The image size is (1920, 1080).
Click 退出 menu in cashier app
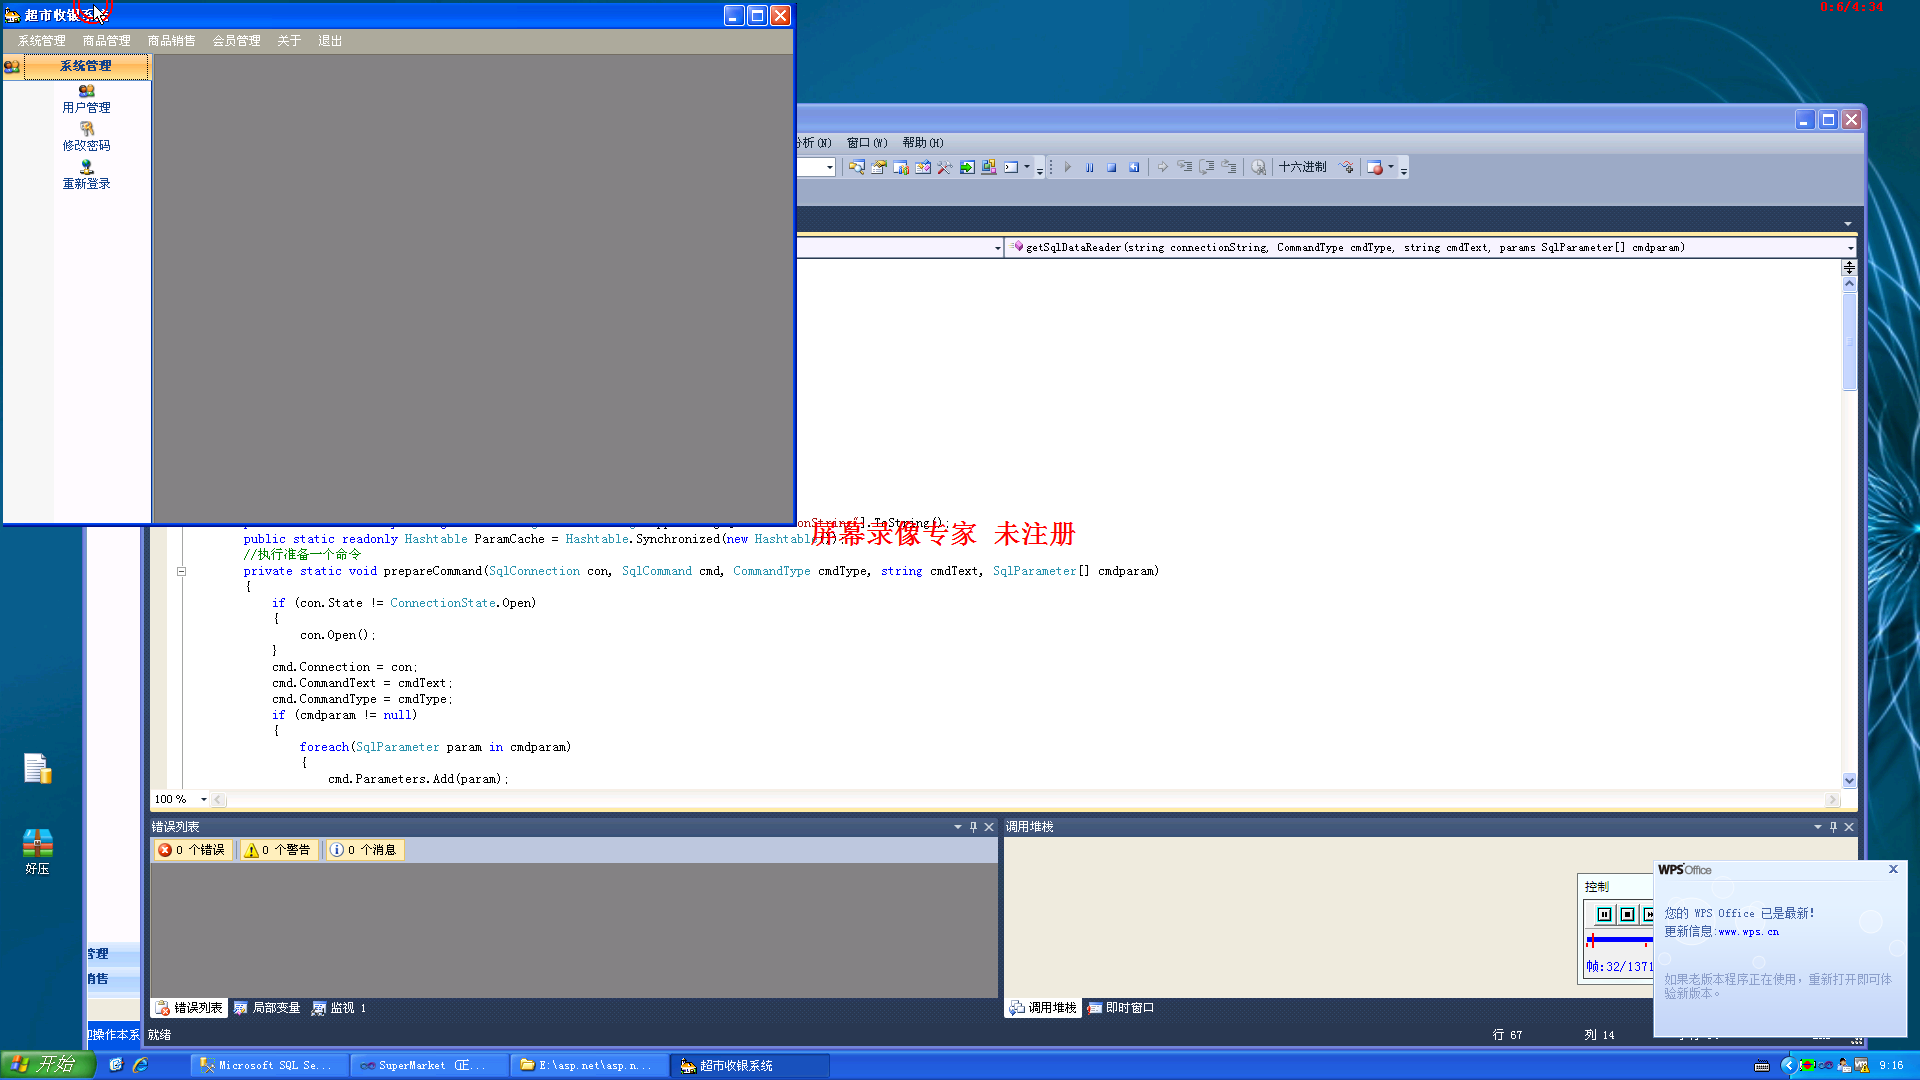click(330, 41)
